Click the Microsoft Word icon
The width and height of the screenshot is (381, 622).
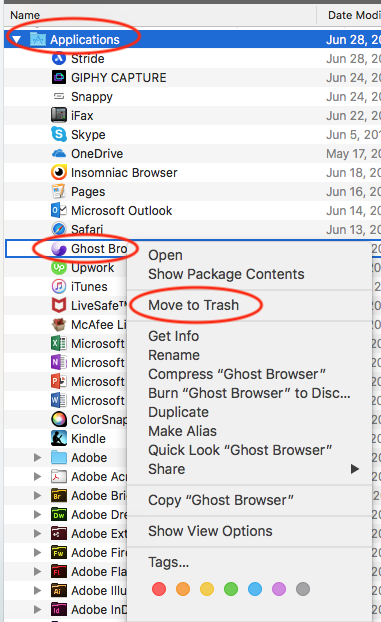tap(59, 401)
